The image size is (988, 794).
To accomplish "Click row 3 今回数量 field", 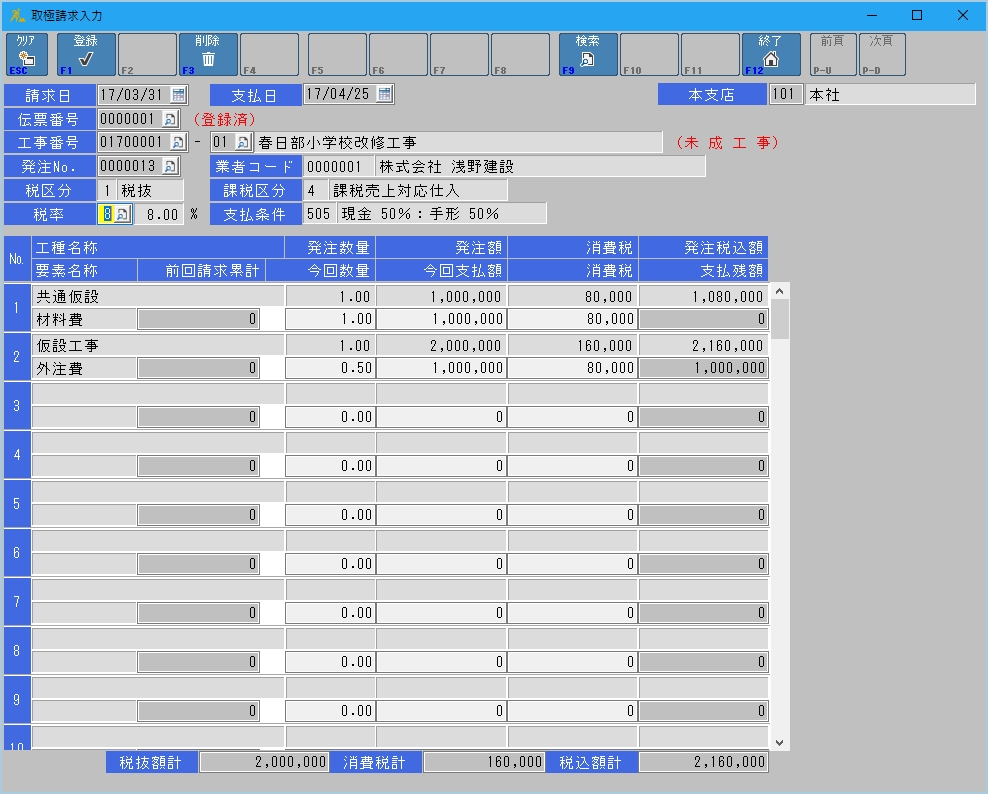I will [330, 417].
